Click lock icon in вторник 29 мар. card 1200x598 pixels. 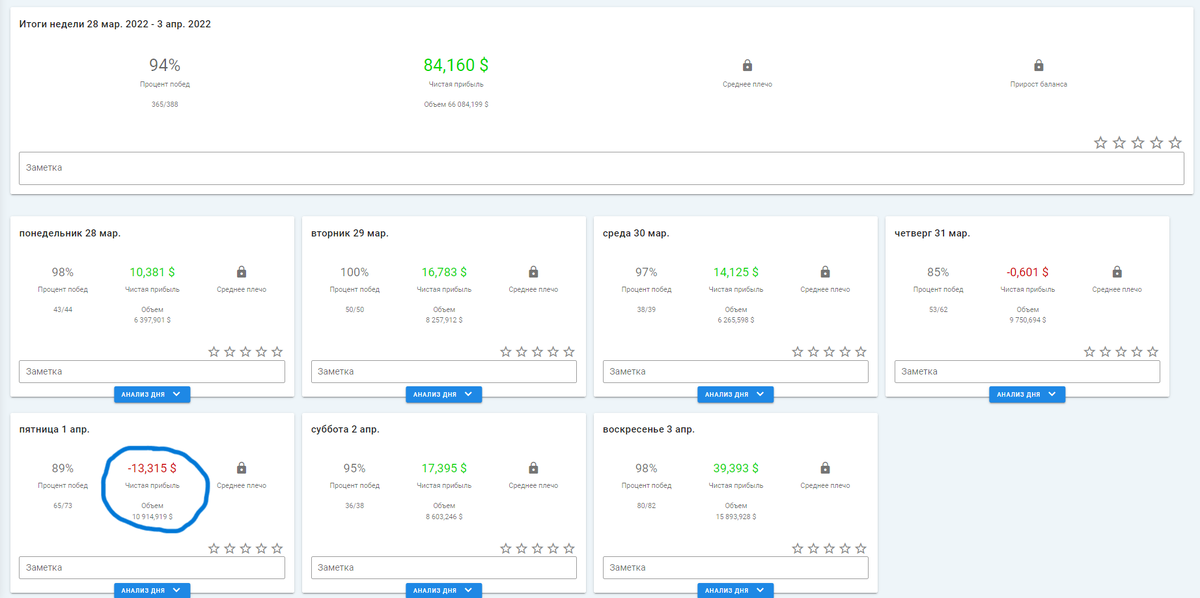click(533, 272)
